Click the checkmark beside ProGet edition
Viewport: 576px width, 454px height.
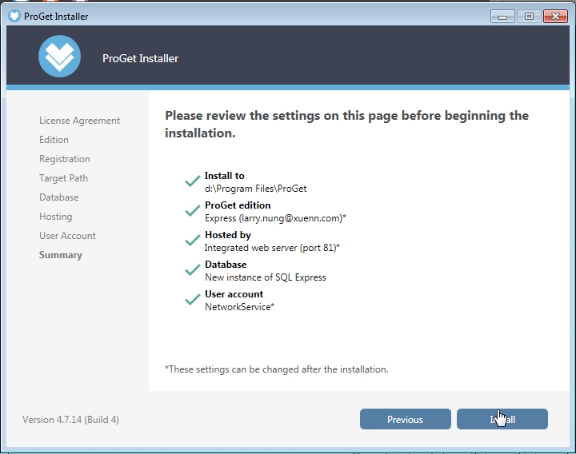pos(192,210)
